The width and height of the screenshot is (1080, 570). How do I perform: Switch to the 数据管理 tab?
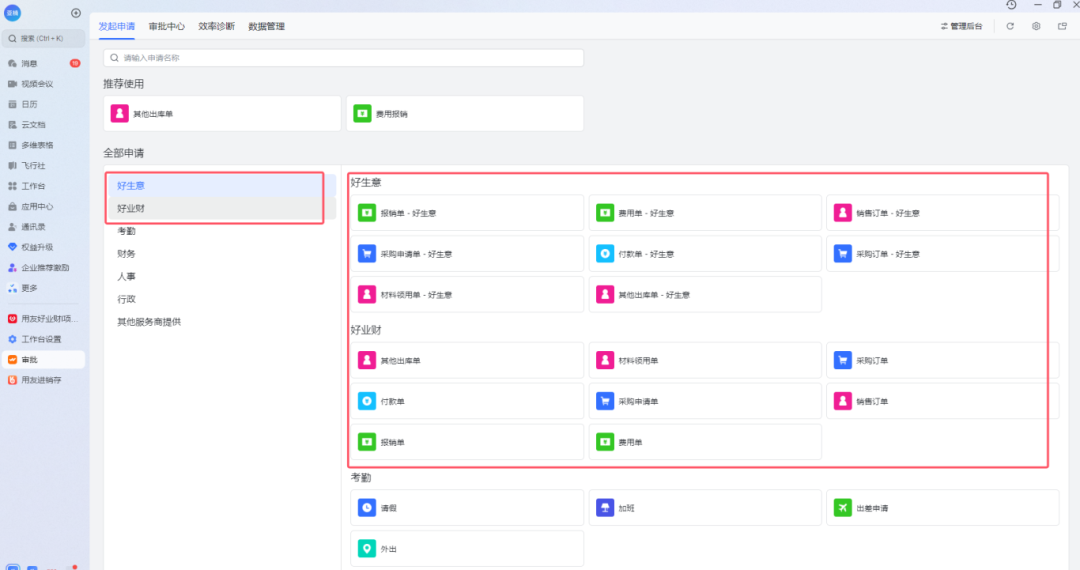point(267,26)
